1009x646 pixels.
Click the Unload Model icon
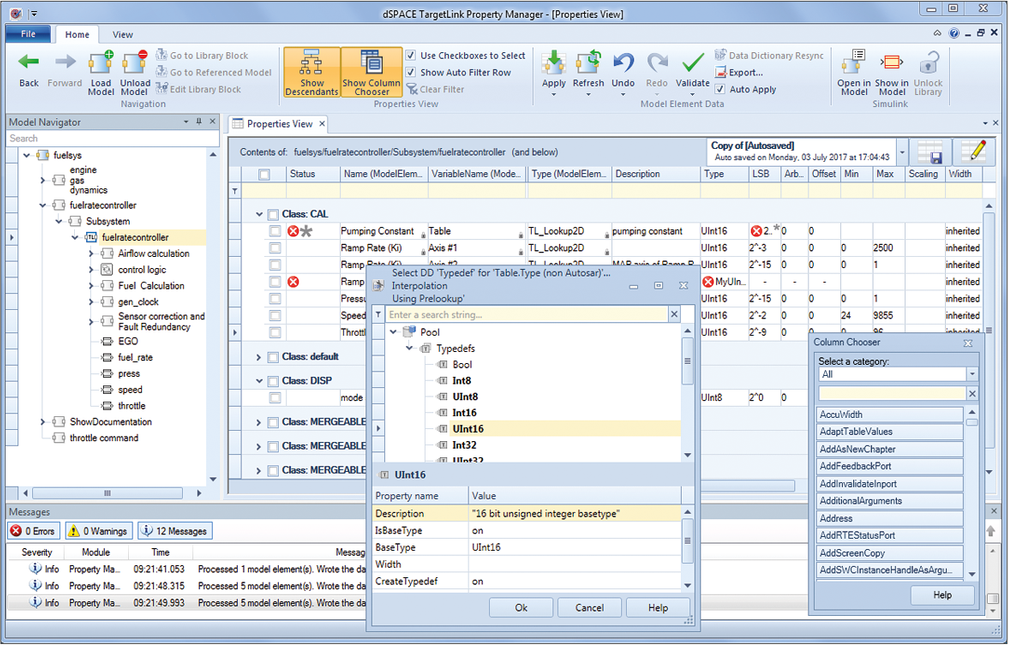(134, 62)
